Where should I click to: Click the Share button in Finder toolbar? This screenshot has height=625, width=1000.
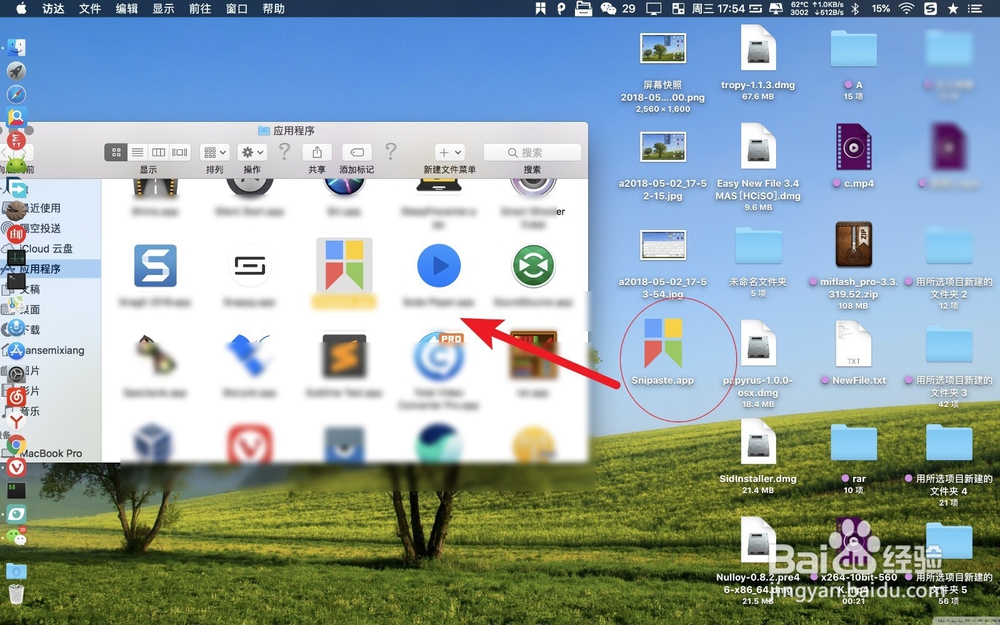(317, 152)
